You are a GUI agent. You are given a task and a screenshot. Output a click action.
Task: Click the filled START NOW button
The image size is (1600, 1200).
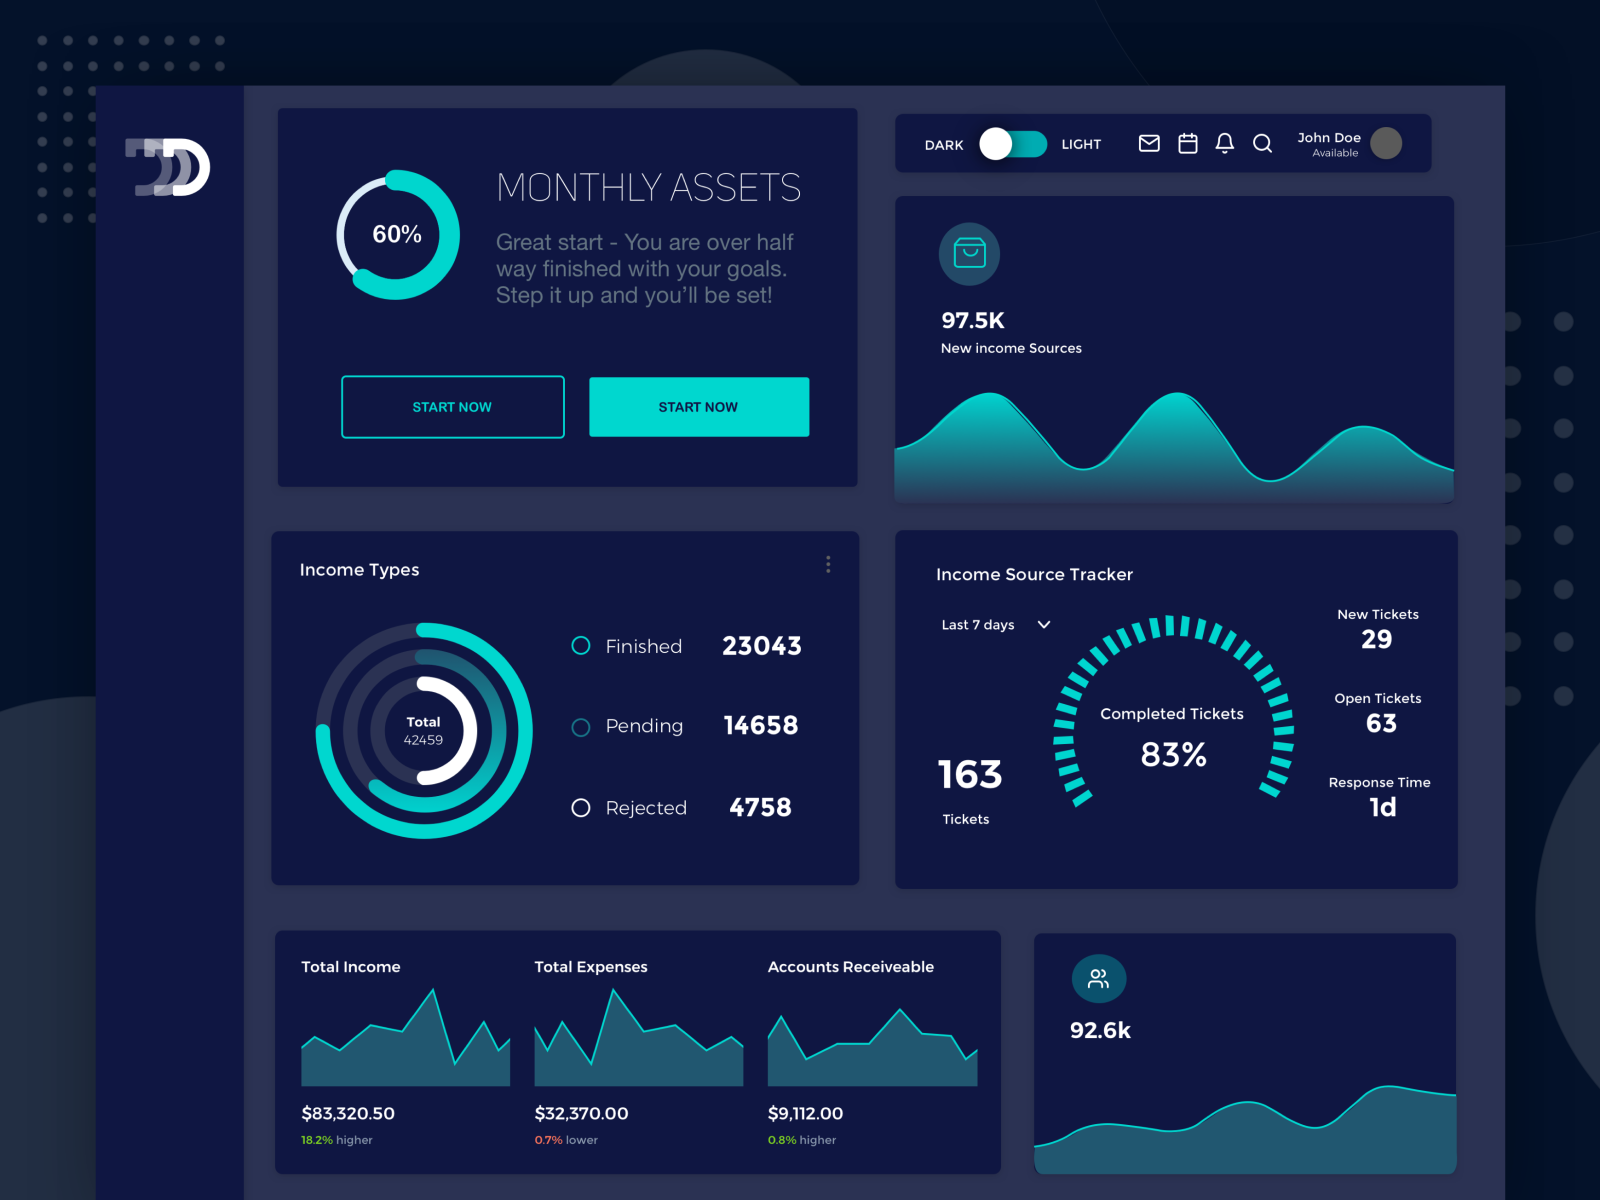699,407
